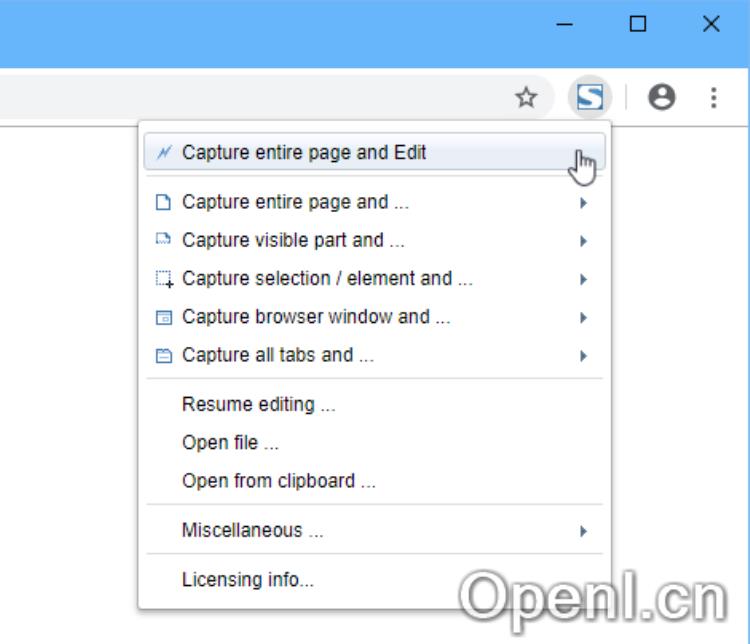Viewport: 750px width, 644px height.
Task: Click the all tabs capture icon
Action: pos(164,355)
